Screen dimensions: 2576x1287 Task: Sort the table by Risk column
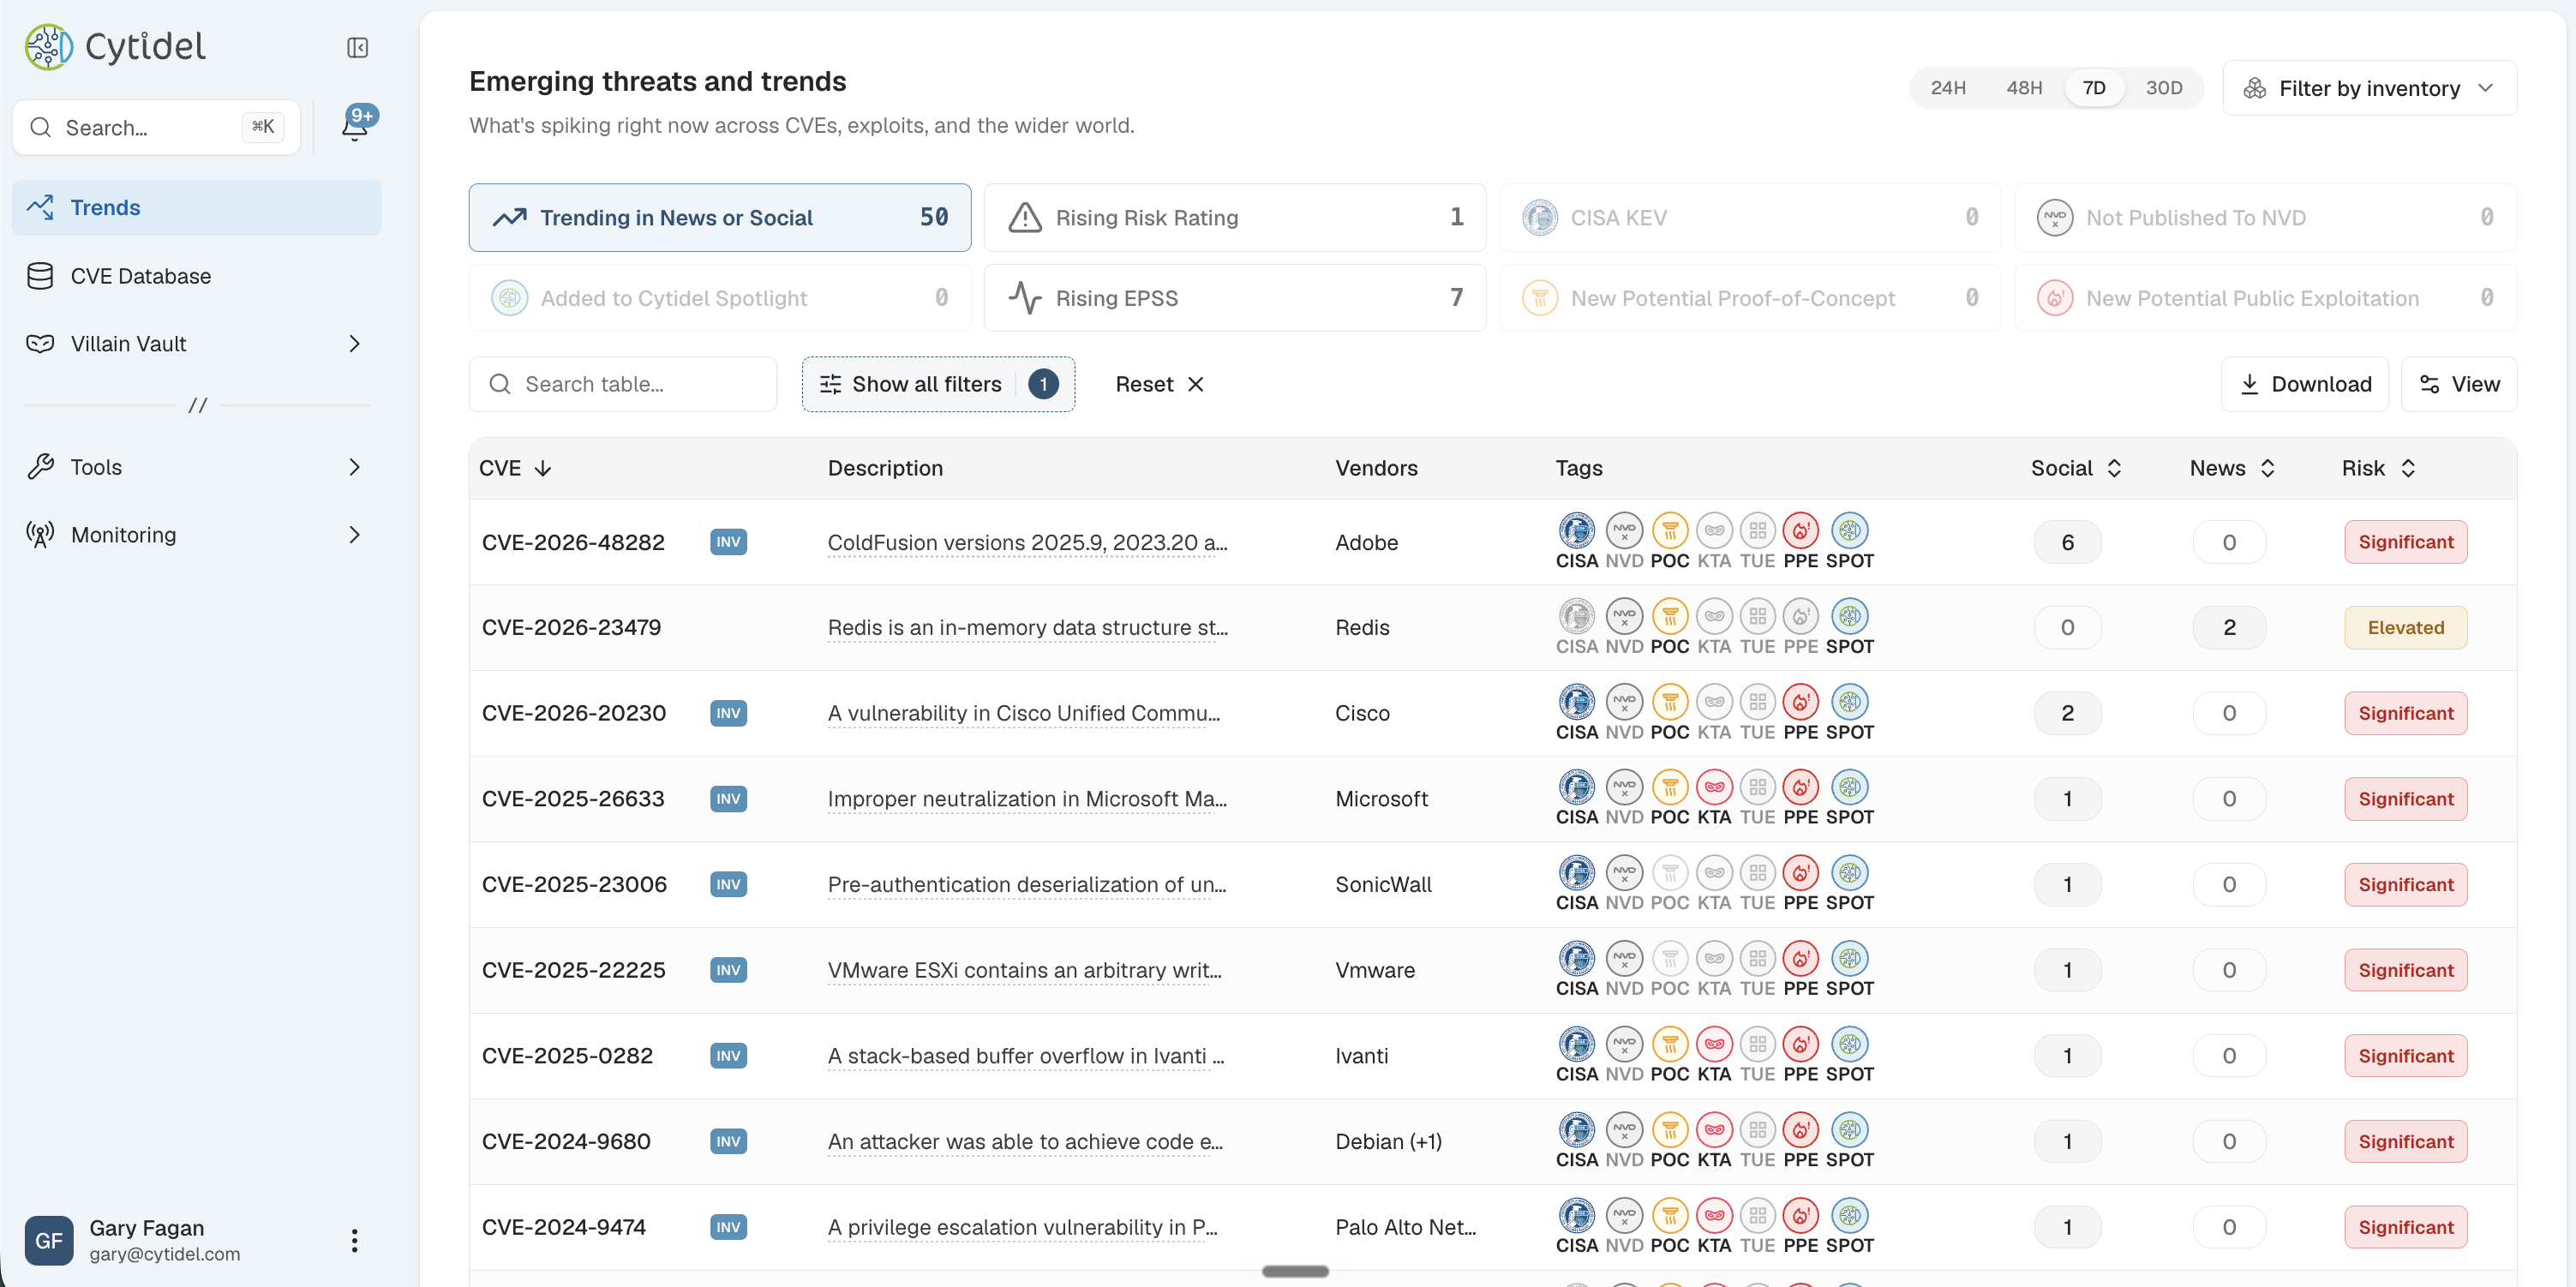(x=2378, y=468)
